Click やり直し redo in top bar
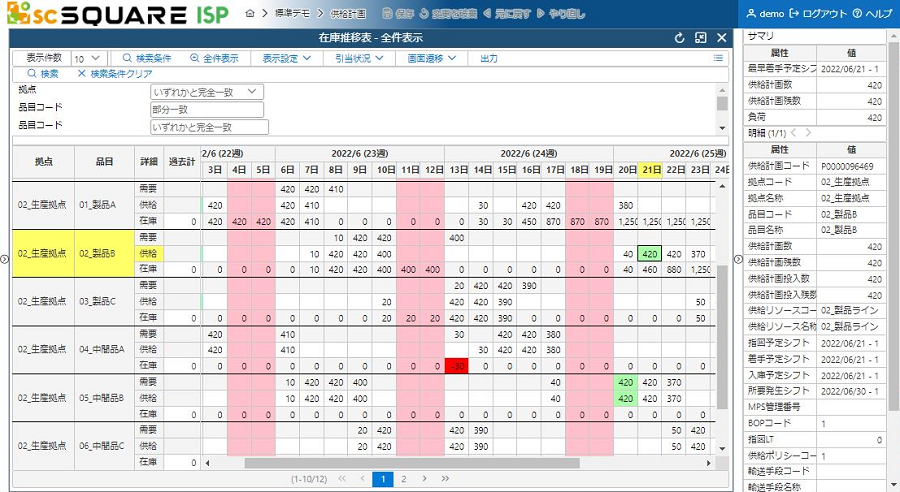 [x=541, y=14]
